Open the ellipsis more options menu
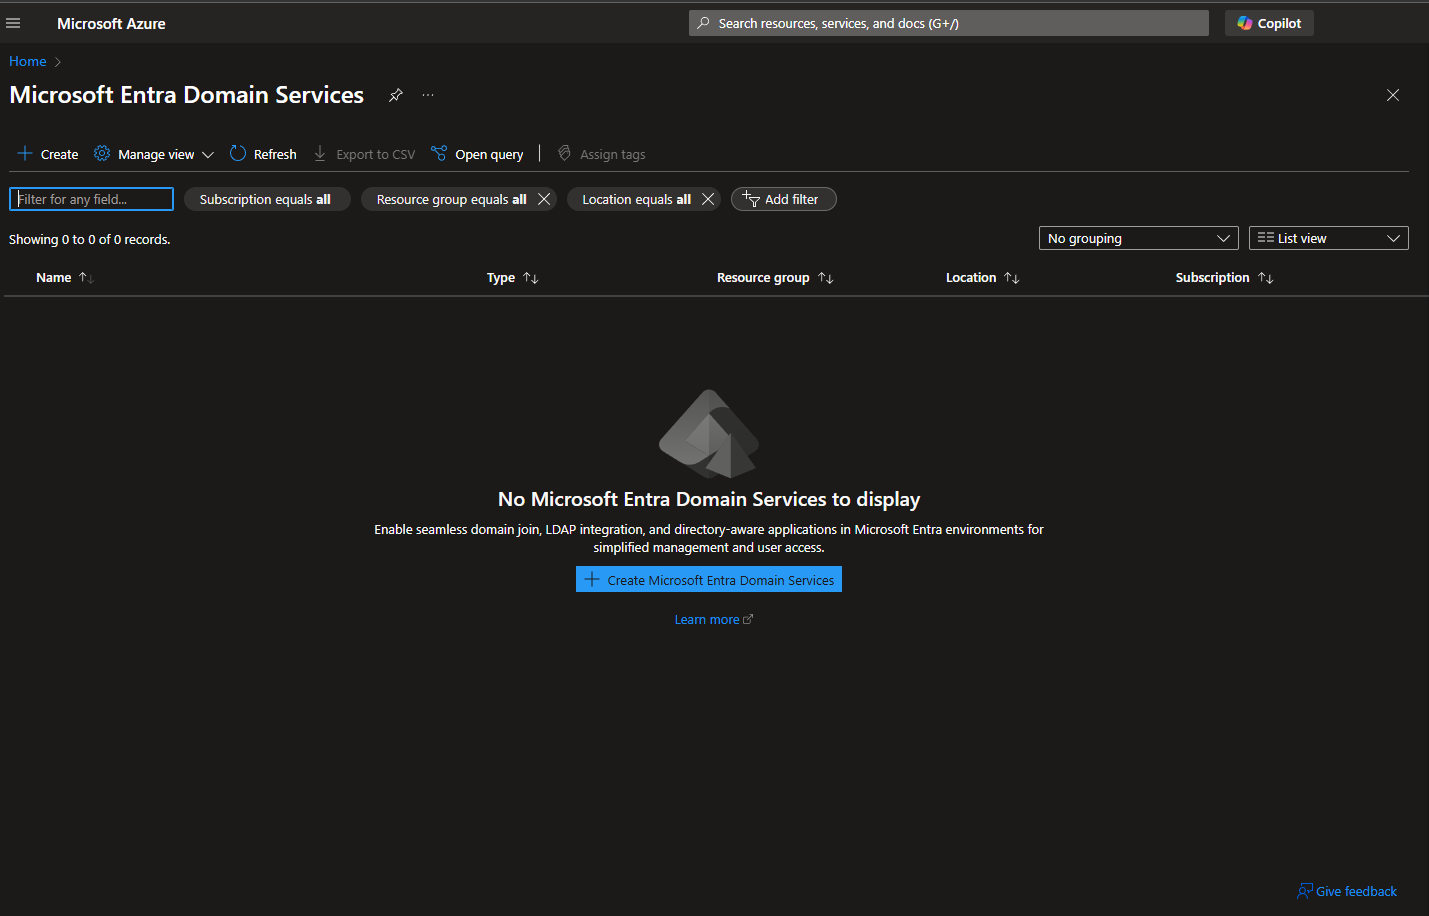The height and width of the screenshot is (916, 1429). coord(428,95)
